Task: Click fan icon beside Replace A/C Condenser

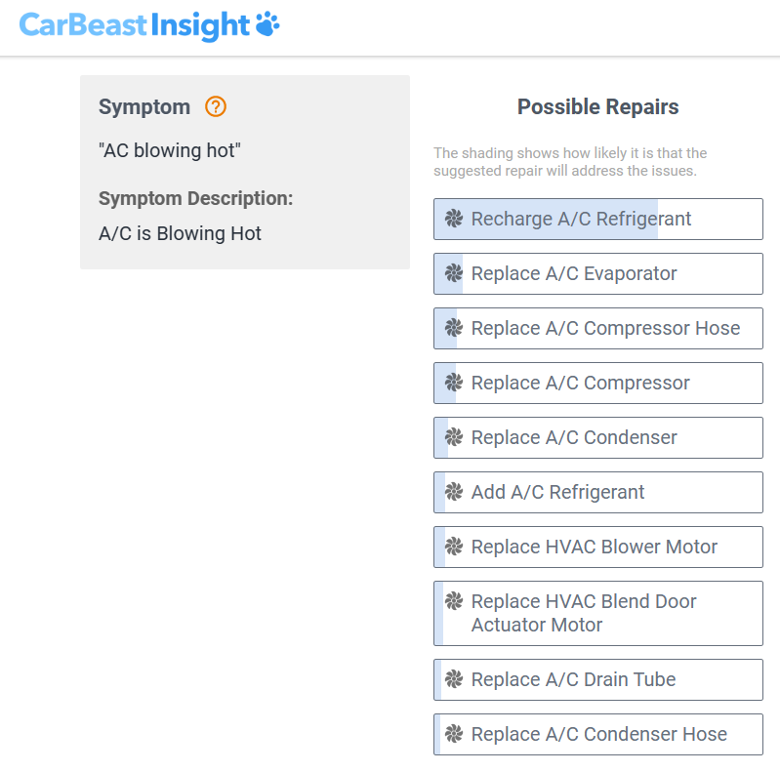Action: click(x=454, y=437)
